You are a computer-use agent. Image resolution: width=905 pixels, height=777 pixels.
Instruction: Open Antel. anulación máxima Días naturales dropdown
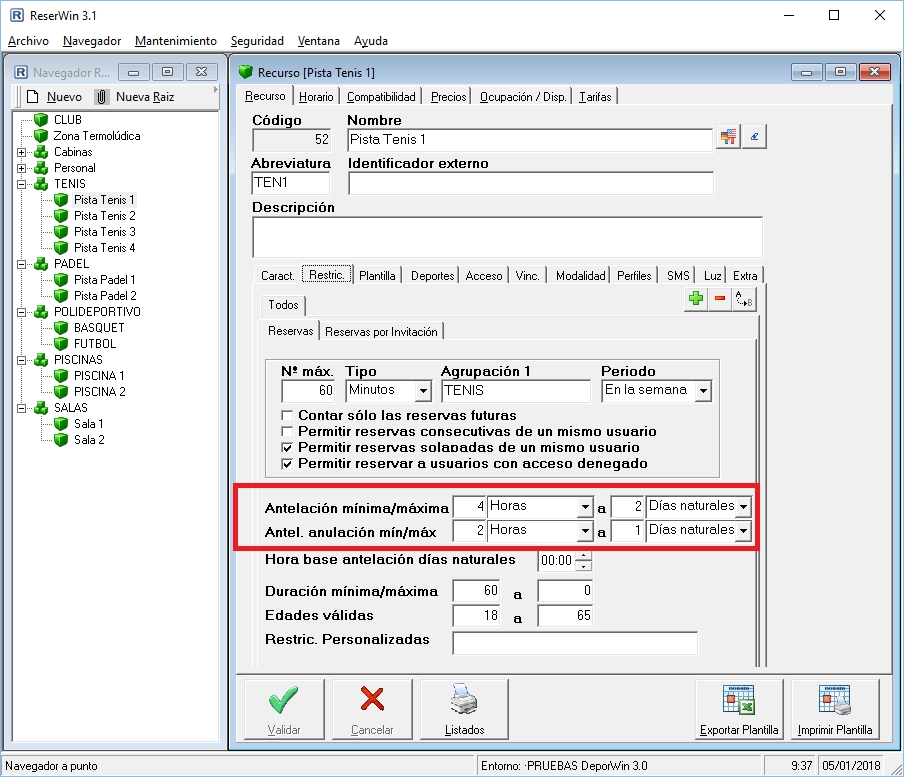743,531
